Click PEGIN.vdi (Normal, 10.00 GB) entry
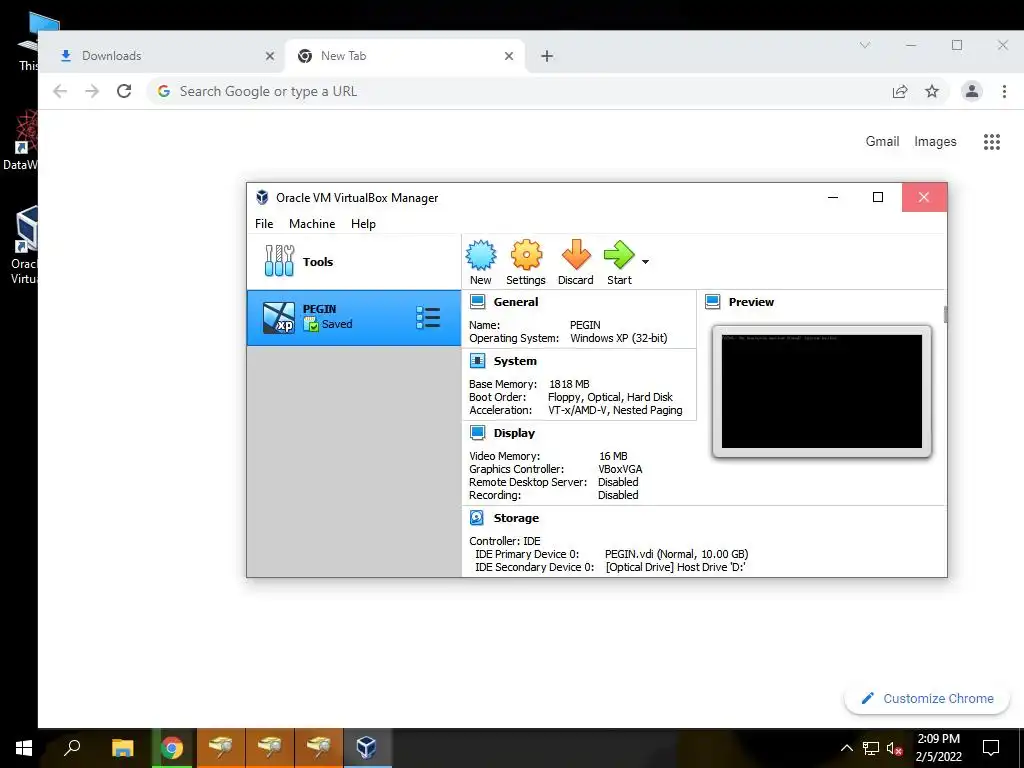 click(x=676, y=554)
